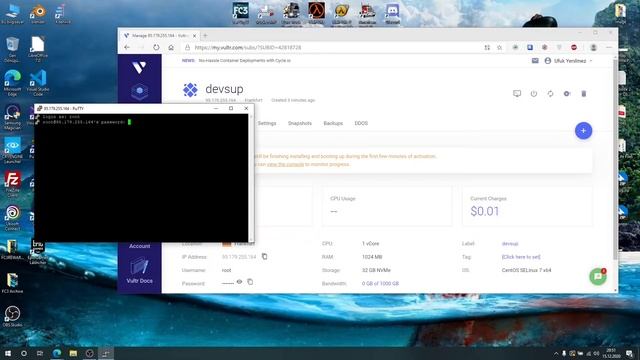Click the browser back arrow

pyautogui.click(x=127, y=47)
